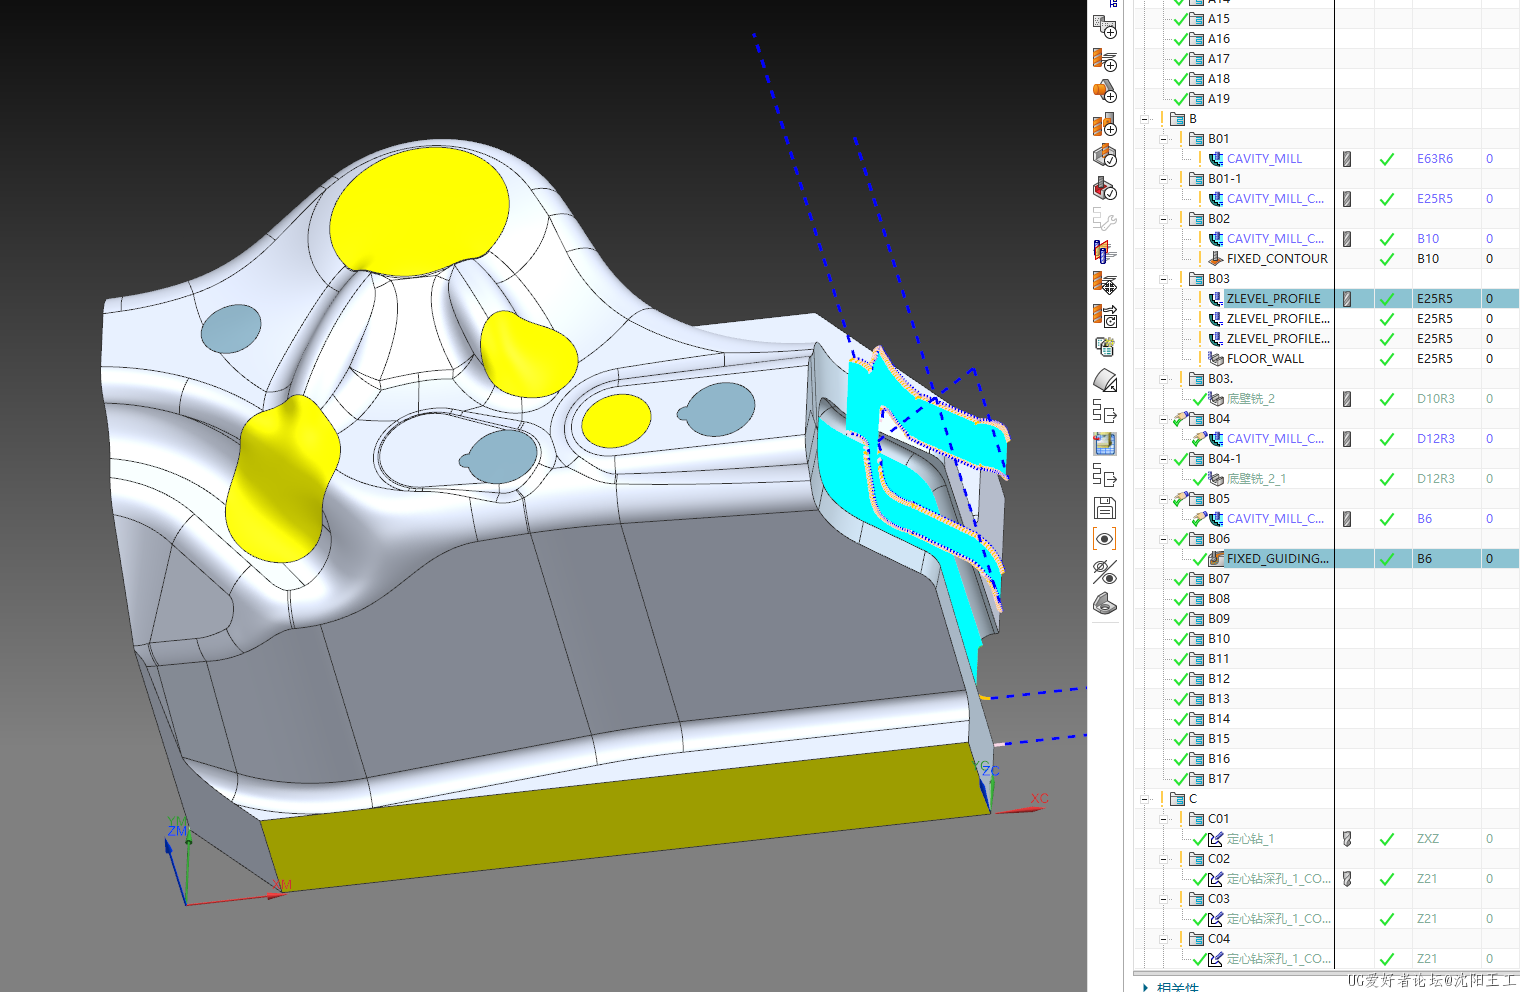Click the surface with cursor icon

1104,380
